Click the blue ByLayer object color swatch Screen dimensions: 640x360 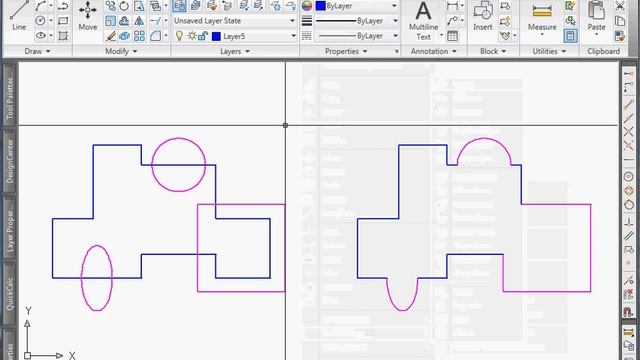tap(320, 6)
